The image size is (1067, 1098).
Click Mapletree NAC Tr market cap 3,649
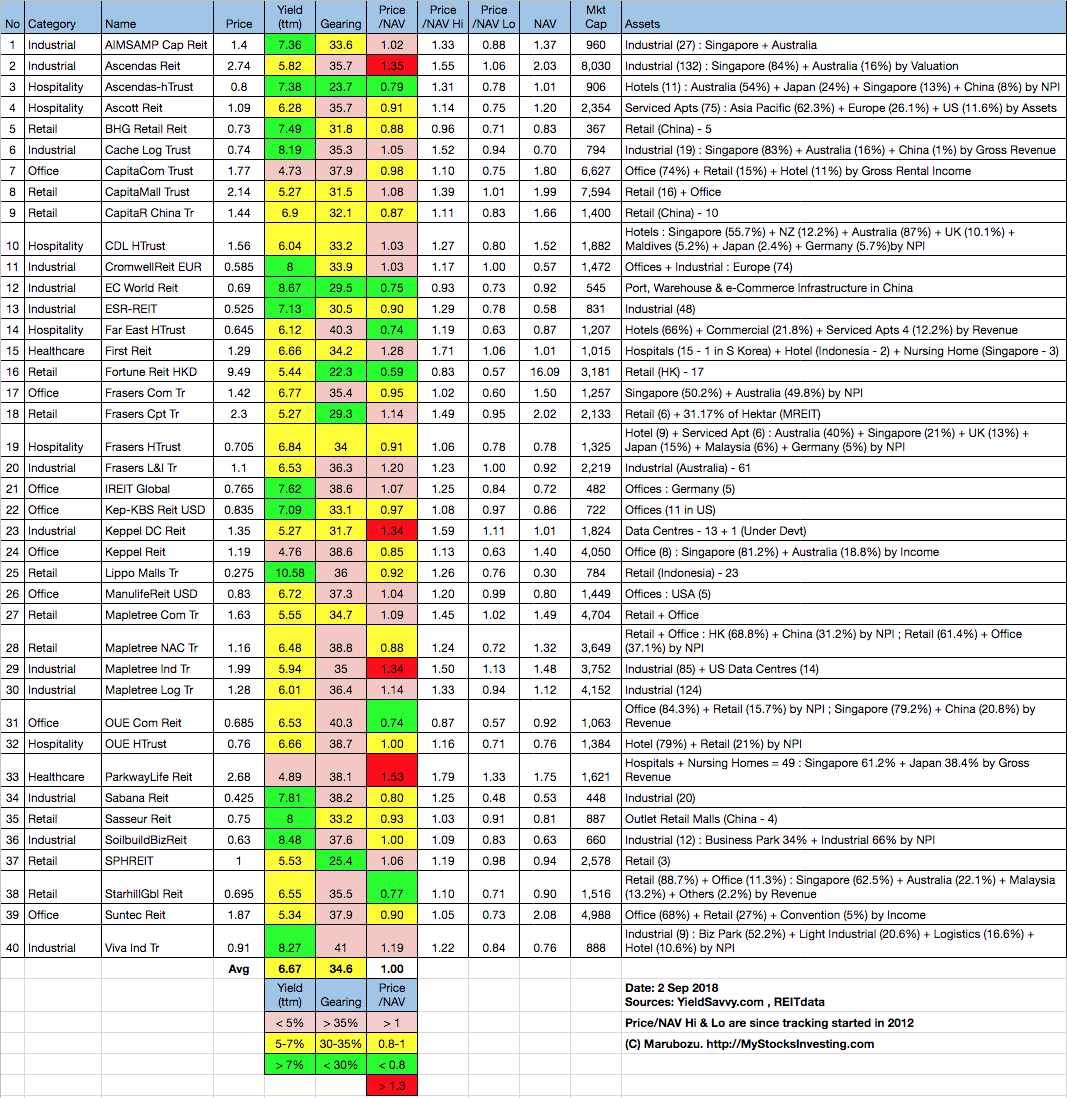[x=596, y=641]
